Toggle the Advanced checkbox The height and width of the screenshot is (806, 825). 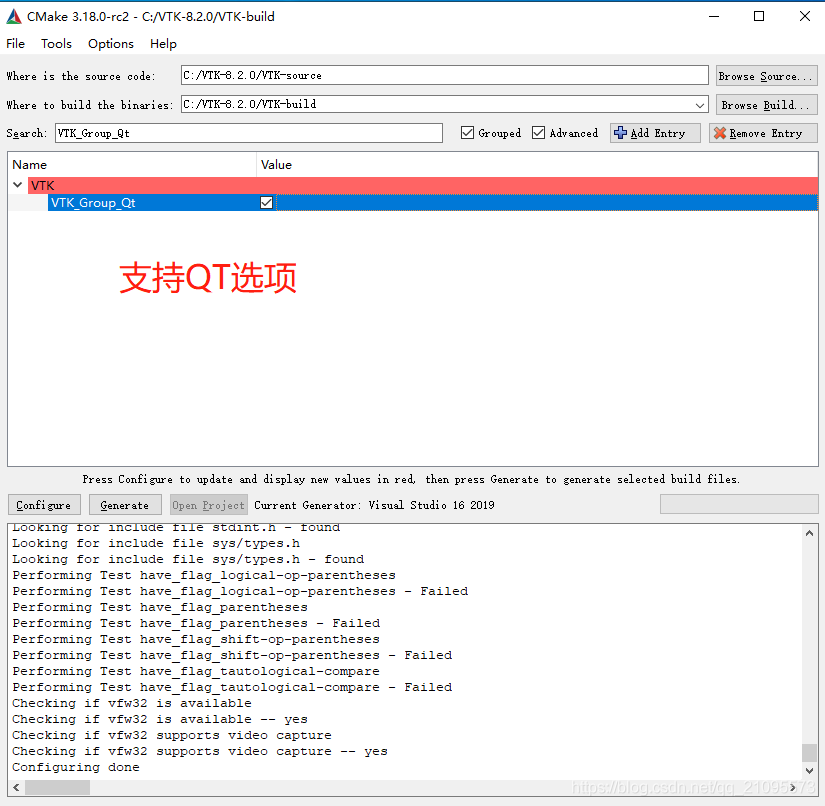pos(538,133)
